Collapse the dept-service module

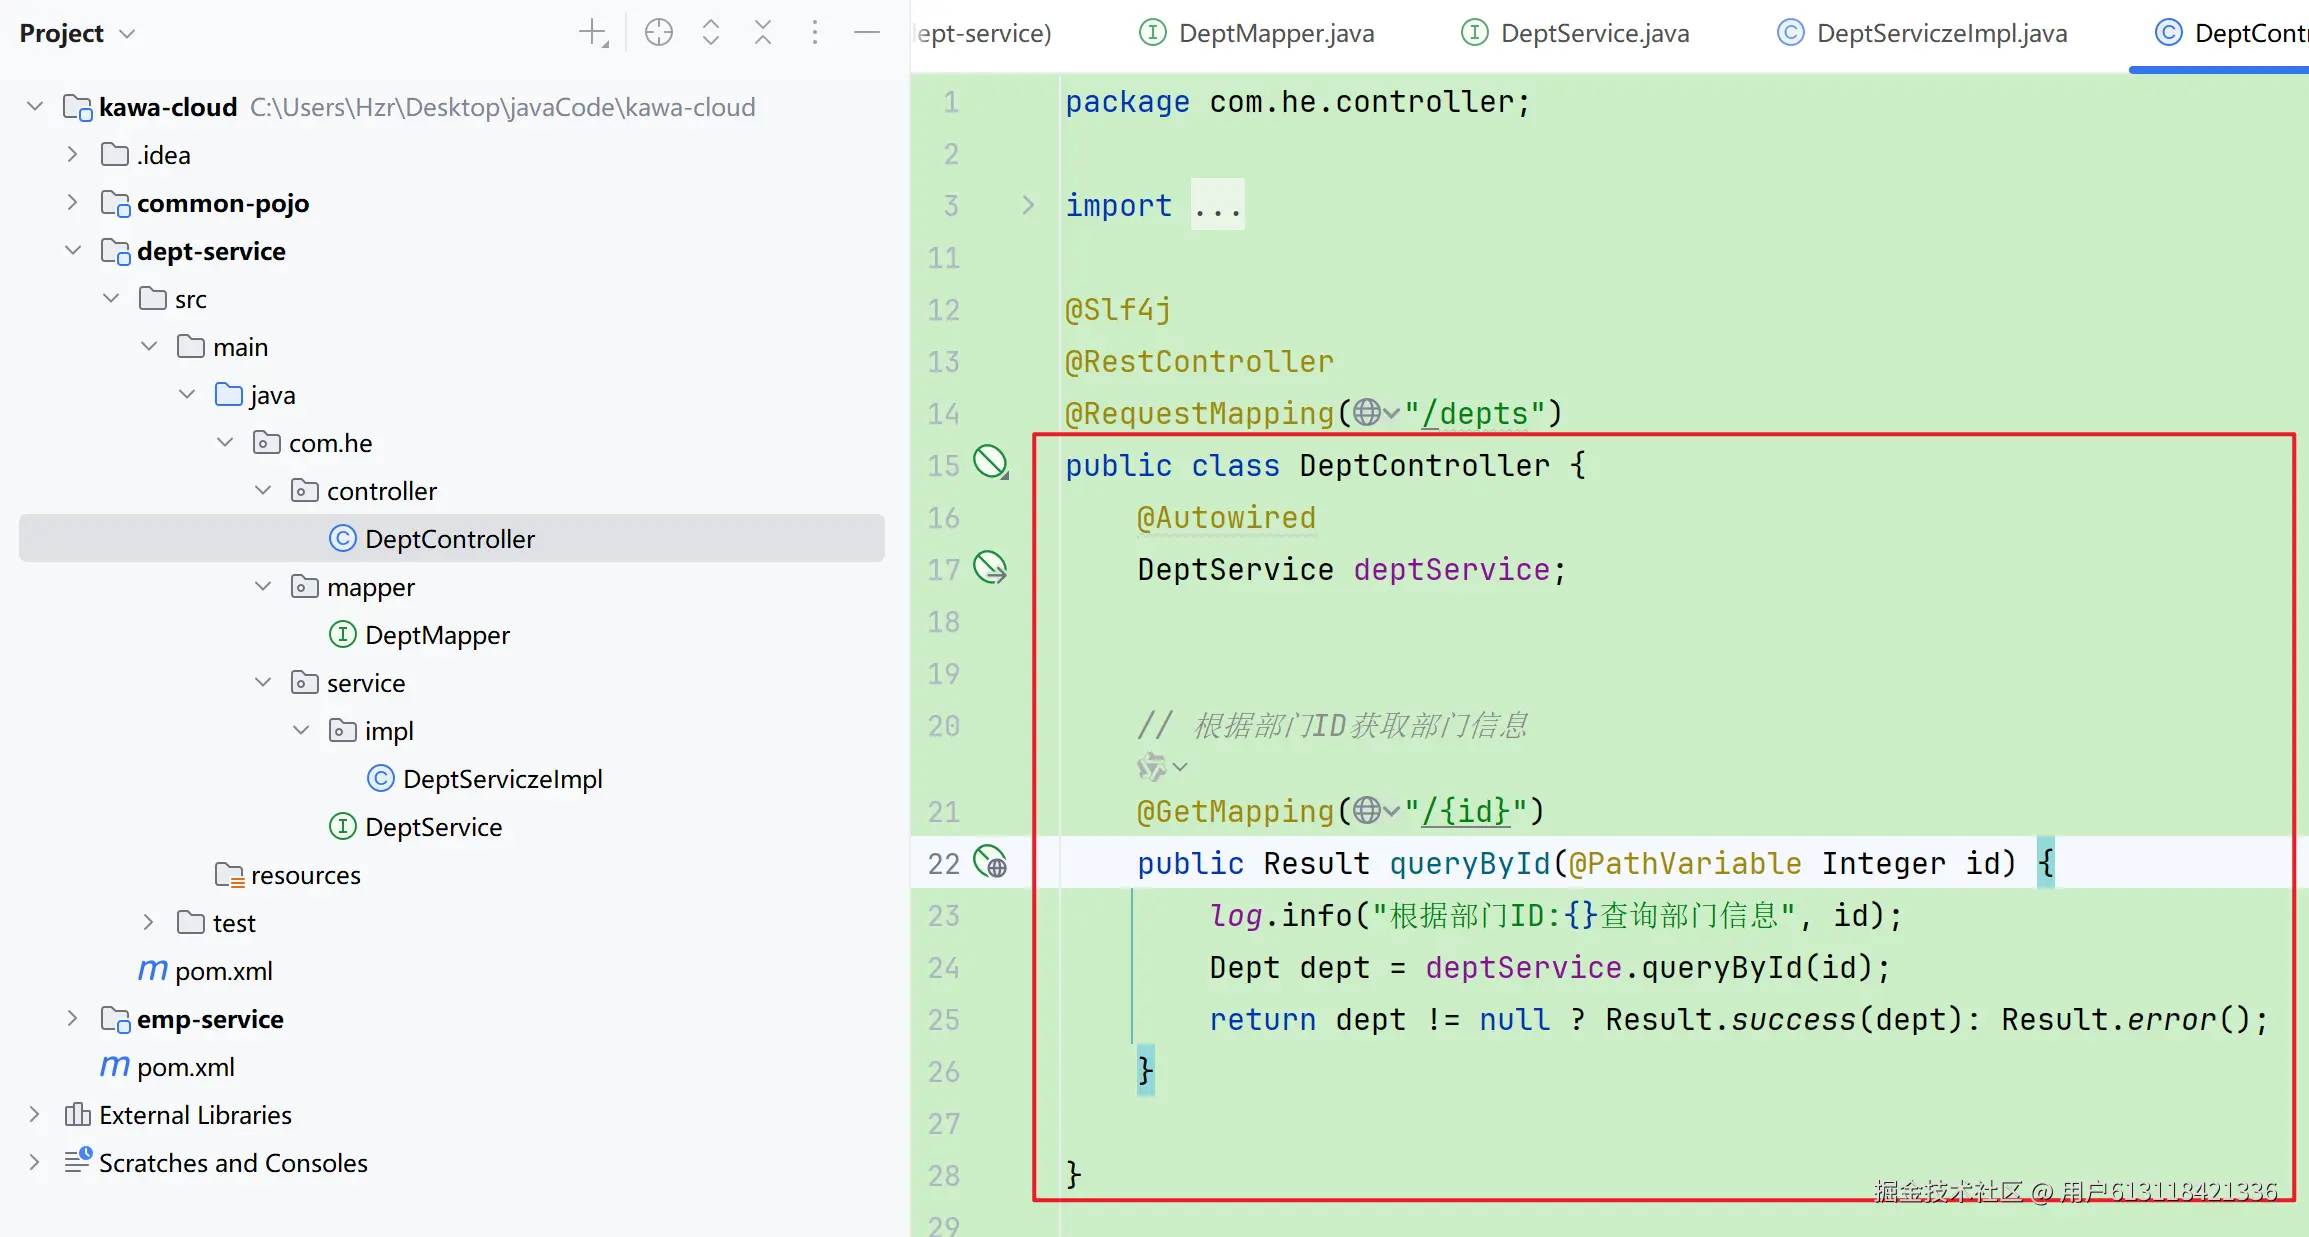[x=72, y=251]
